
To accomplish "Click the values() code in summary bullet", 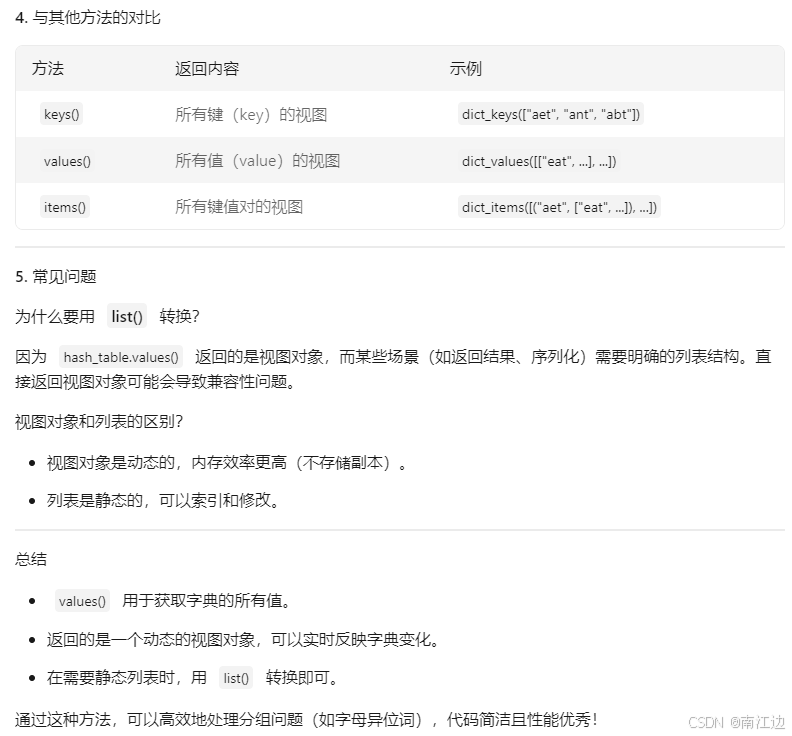I will 82,601.
